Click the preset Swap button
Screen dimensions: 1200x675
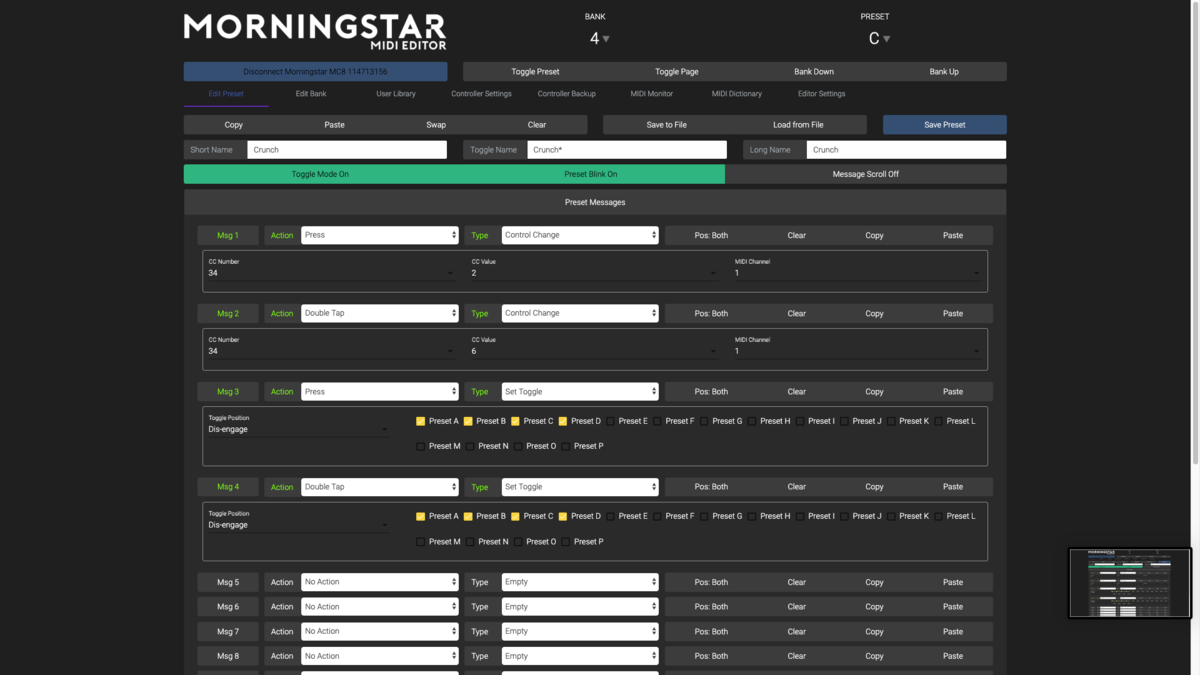(436, 125)
